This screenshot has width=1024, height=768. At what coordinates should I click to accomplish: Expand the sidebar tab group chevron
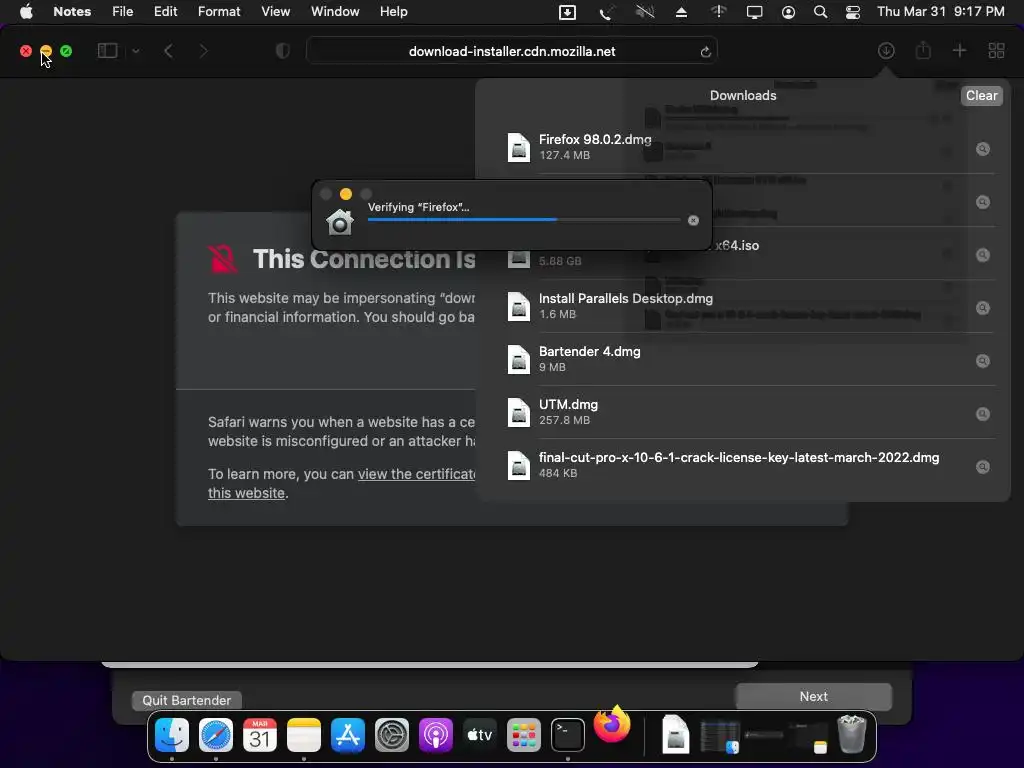[x=135, y=51]
